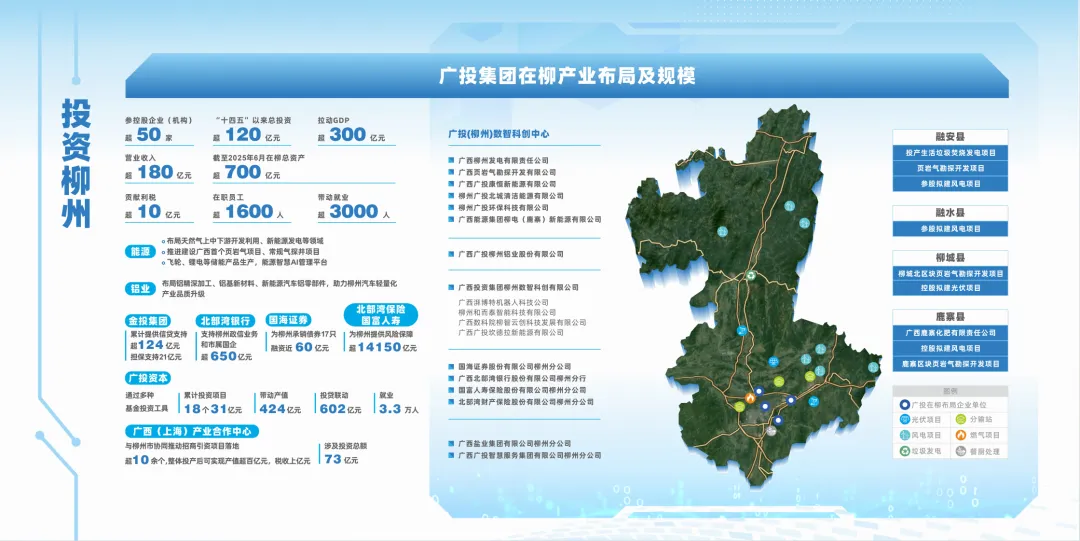Click 国富人寿保险股份有限公司柳州分公司

point(522,390)
